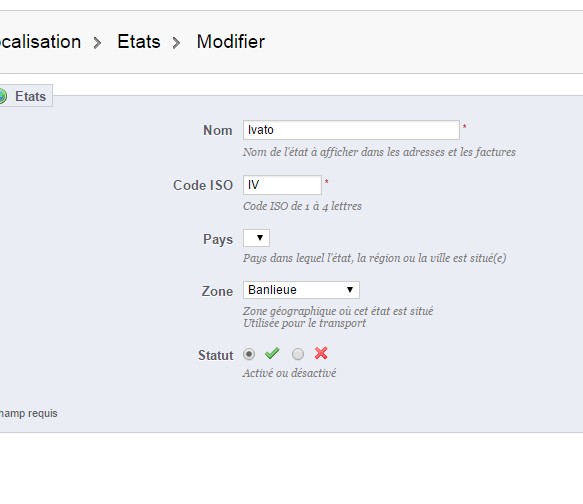Image resolution: width=583 pixels, height=504 pixels.
Task: Click the red cross disabled icon
Action: click(321, 353)
